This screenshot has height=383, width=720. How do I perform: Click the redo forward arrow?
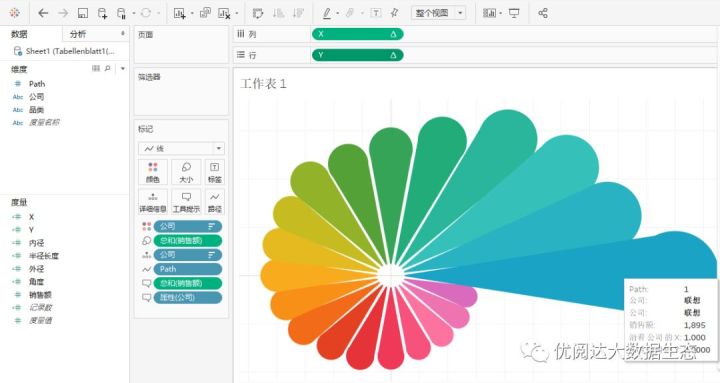point(63,13)
